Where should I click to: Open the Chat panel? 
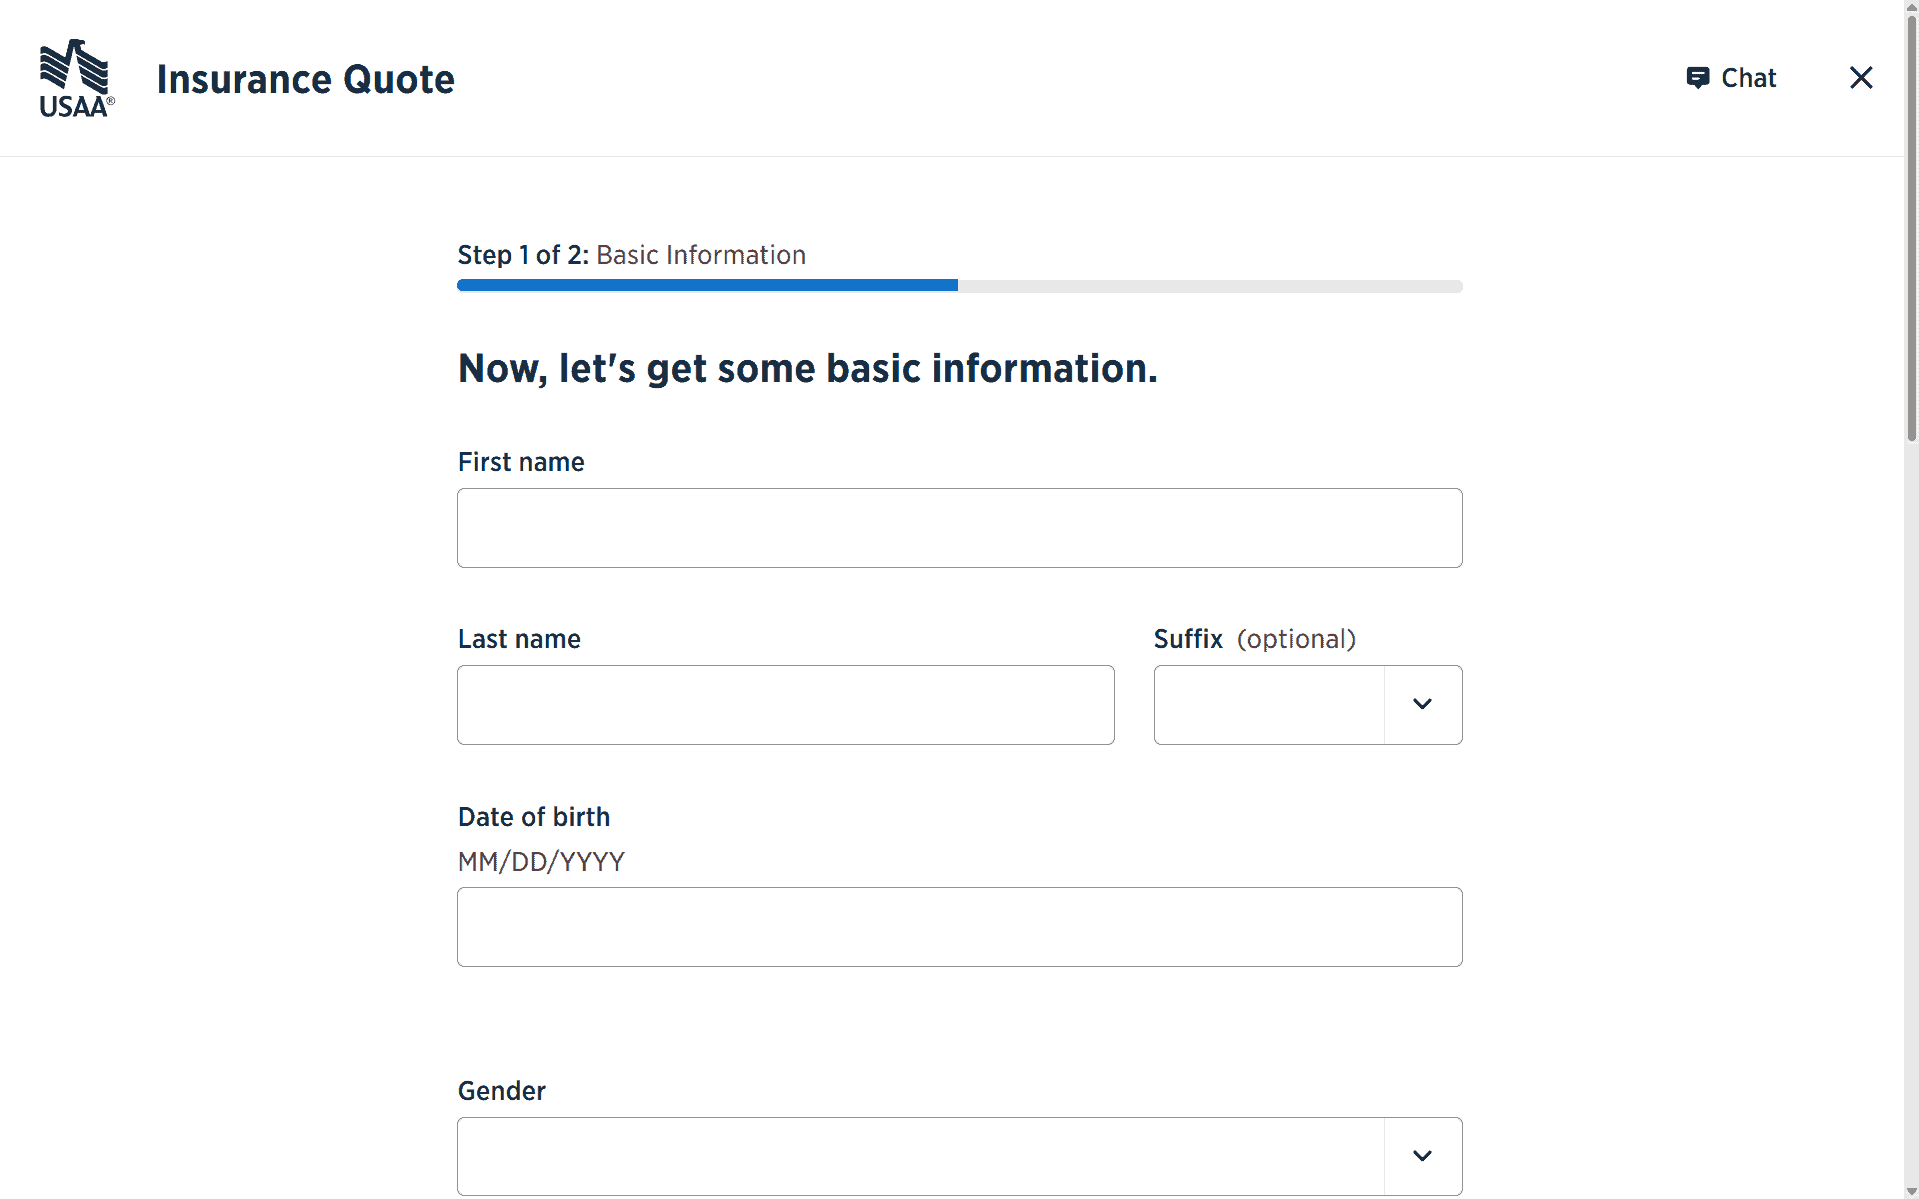[1730, 78]
